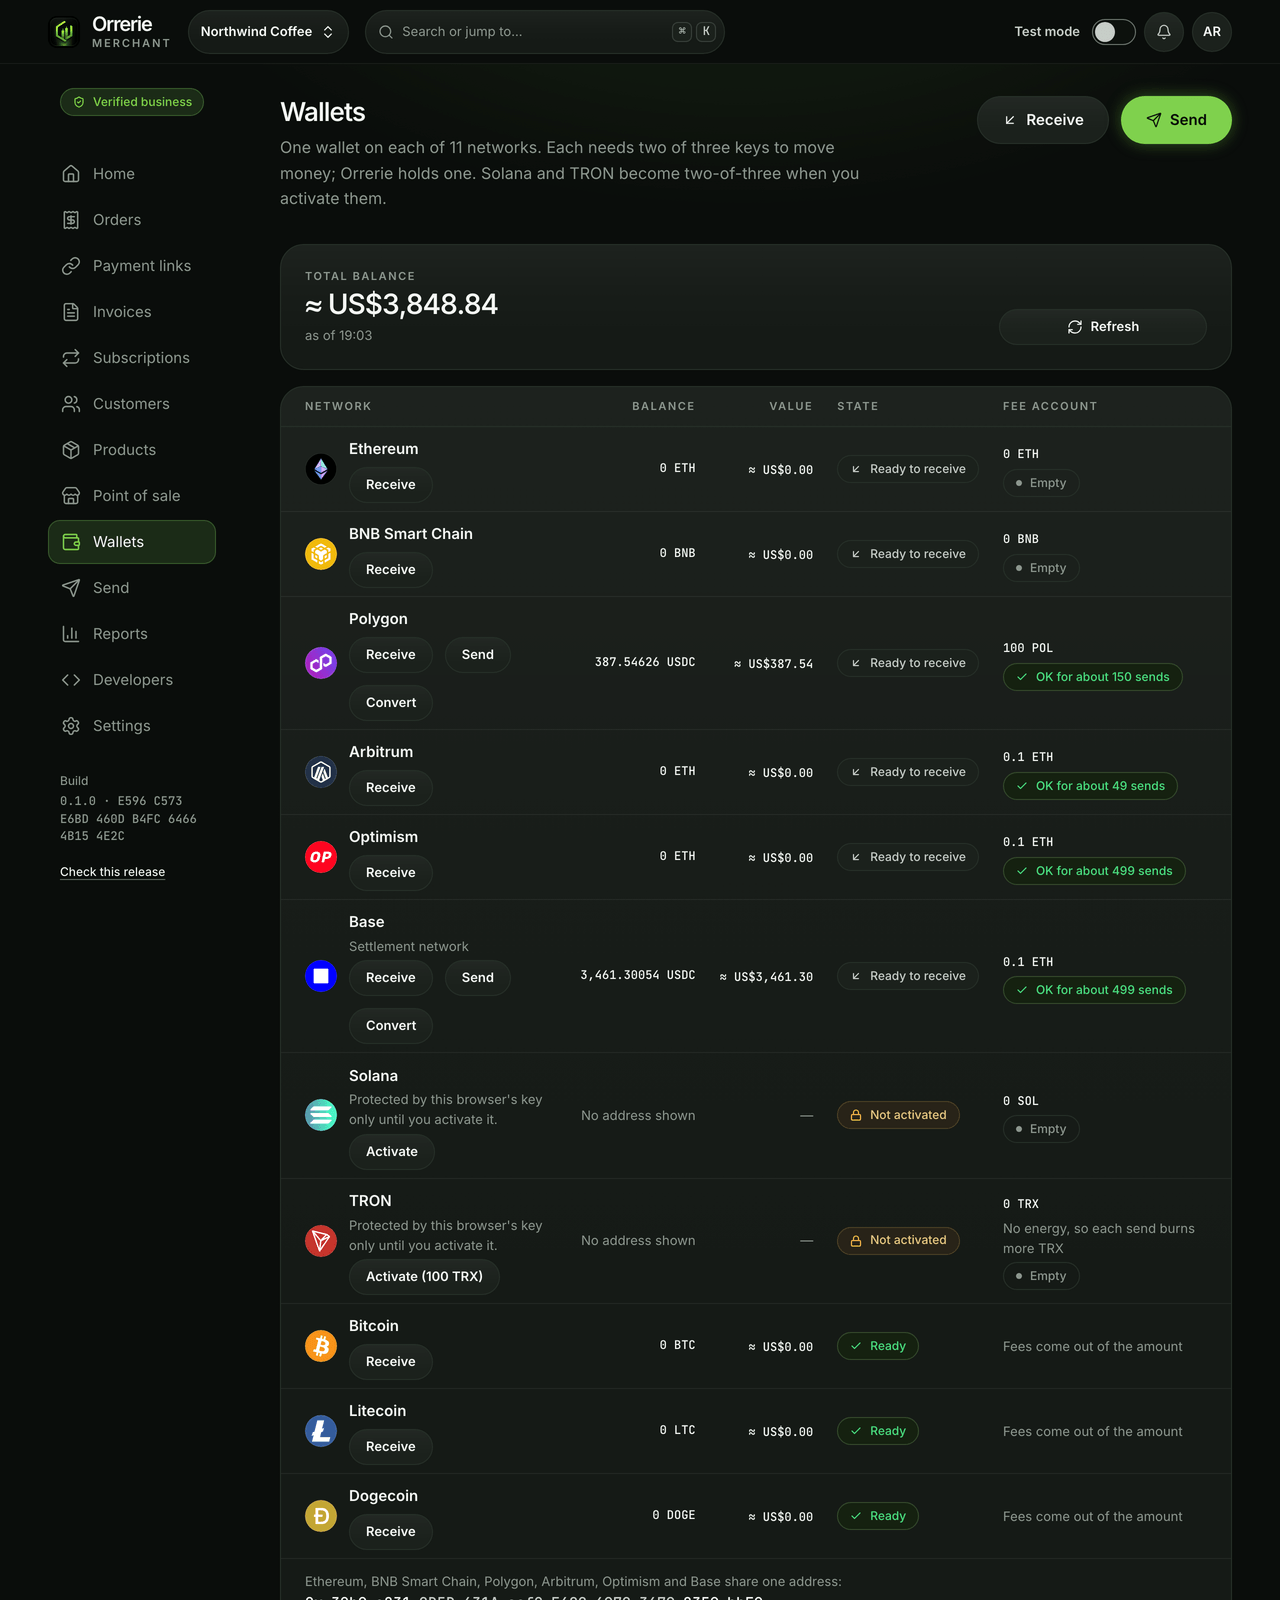Click the green Send button in header
The height and width of the screenshot is (1600, 1280).
click(1176, 120)
